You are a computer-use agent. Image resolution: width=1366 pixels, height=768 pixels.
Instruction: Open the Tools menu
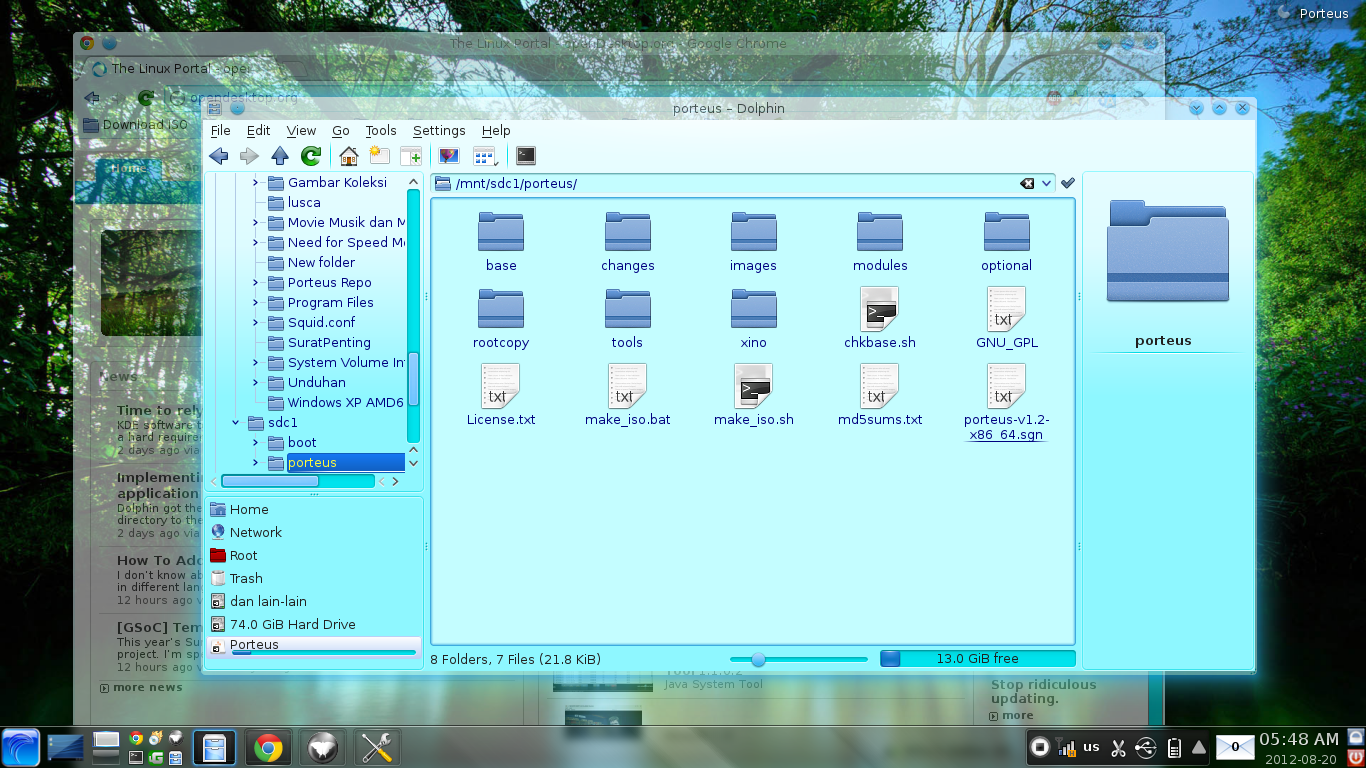(x=381, y=131)
